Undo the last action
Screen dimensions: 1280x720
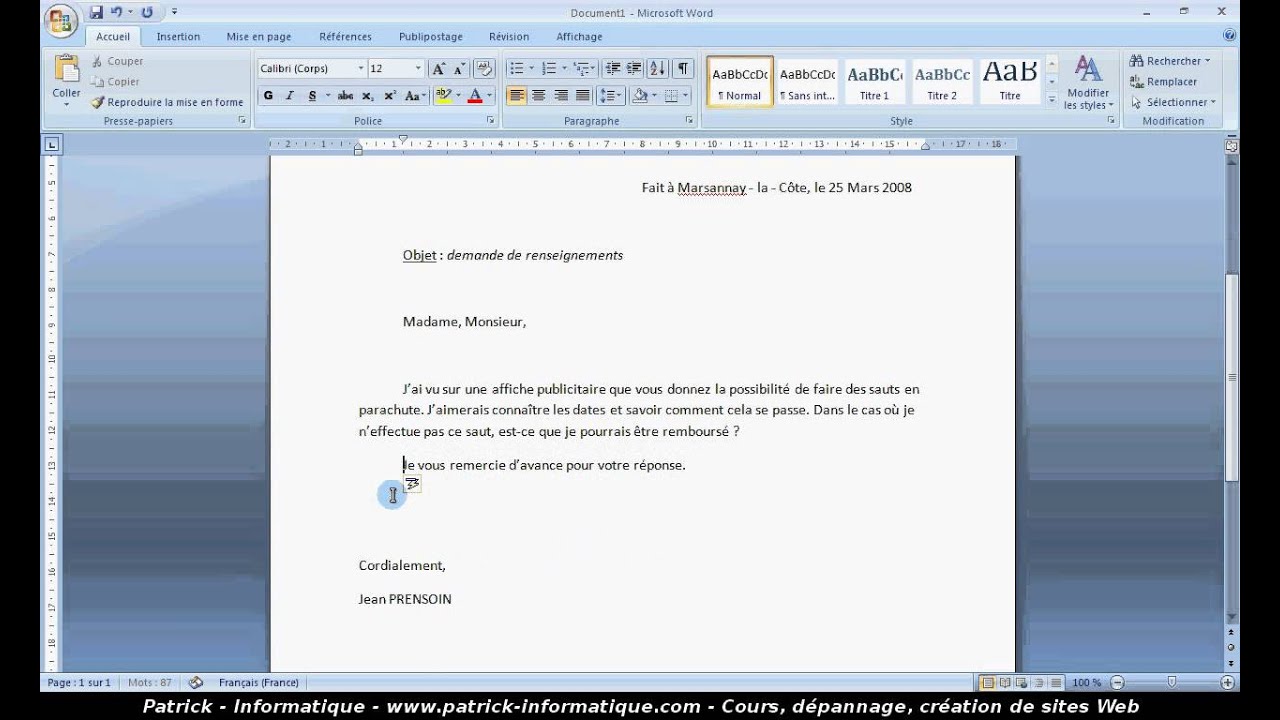117,12
